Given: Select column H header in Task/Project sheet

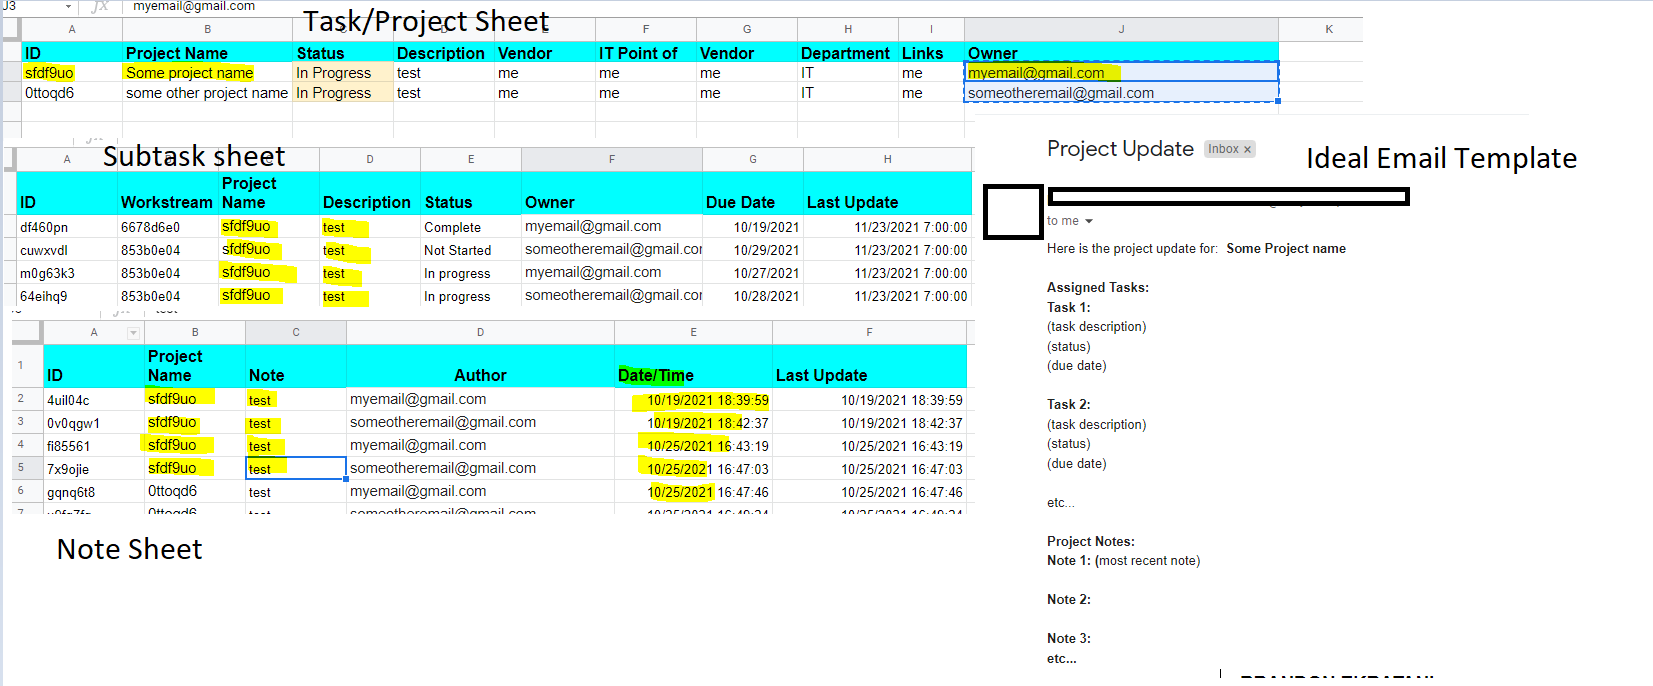Looking at the screenshot, I should 848,29.
